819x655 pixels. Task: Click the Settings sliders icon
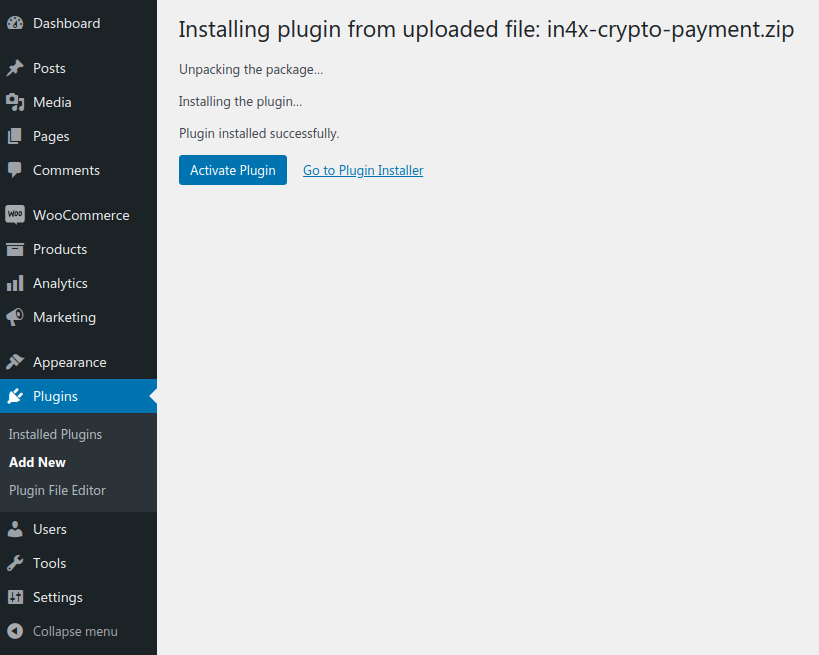point(15,597)
